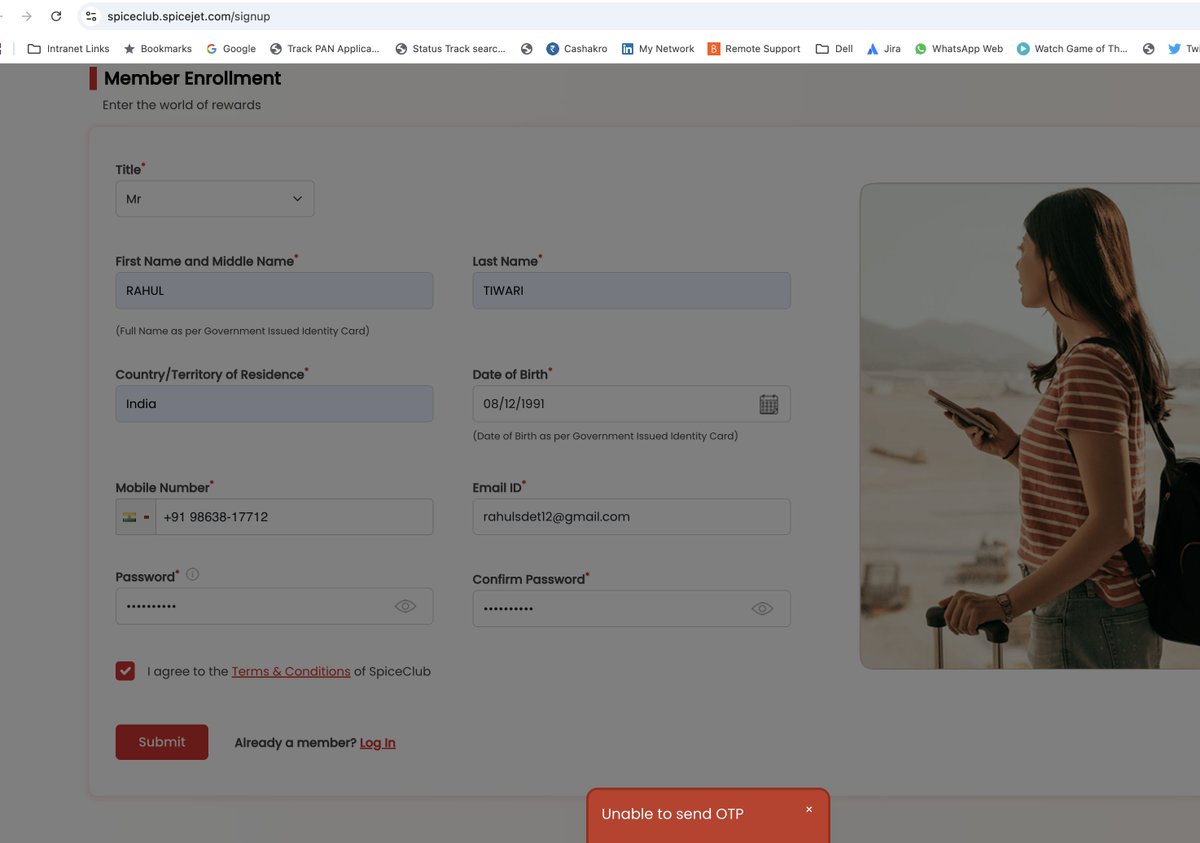This screenshot has width=1200, height=843.
Task: Open the Terms & Conditions link
Action: 291,672
